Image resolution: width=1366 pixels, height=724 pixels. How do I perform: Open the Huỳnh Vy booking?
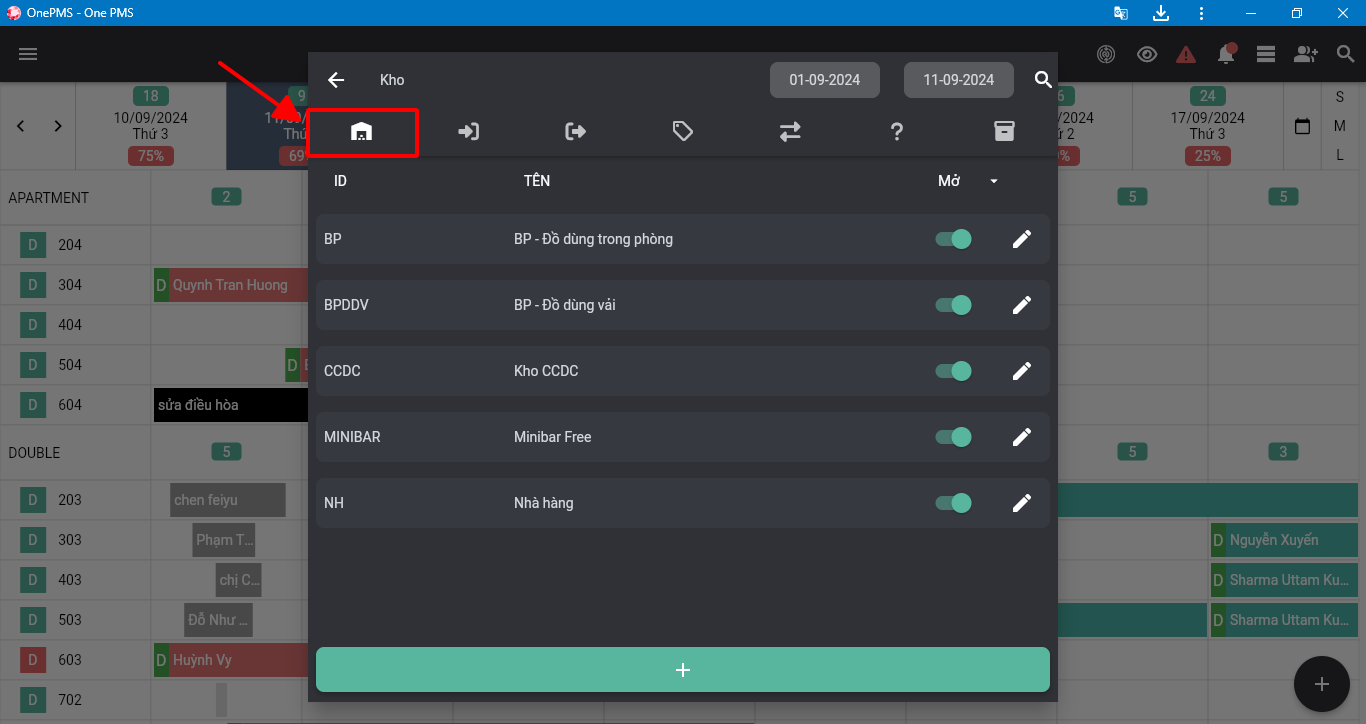(x=231, y=660)
